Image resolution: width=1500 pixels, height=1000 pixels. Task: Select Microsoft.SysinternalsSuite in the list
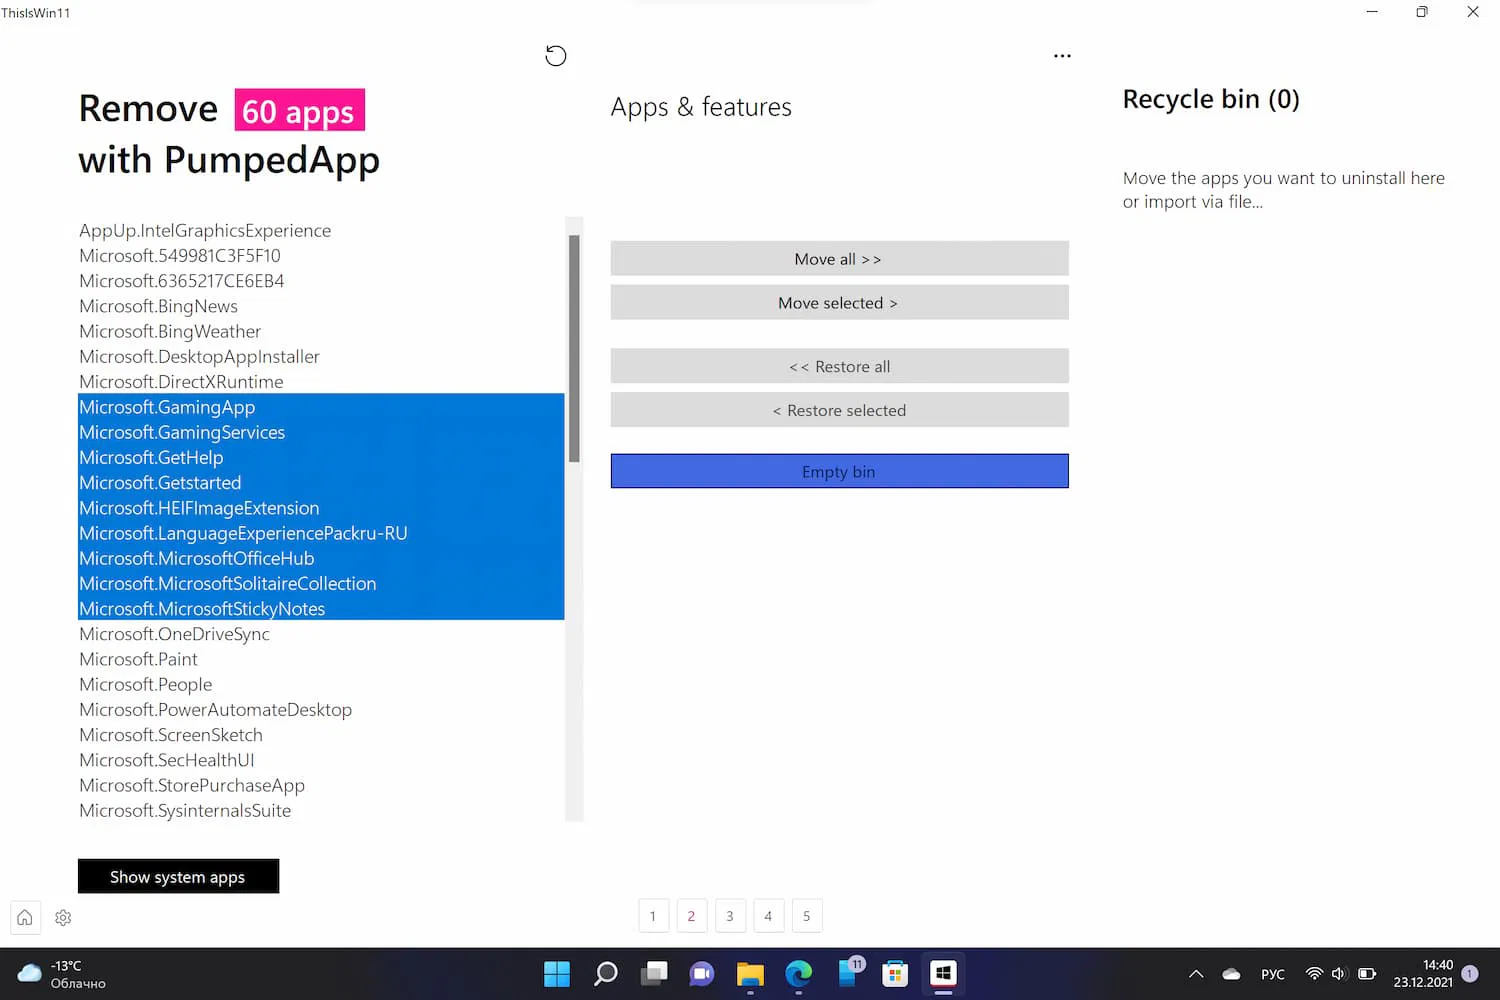point(321,810)
